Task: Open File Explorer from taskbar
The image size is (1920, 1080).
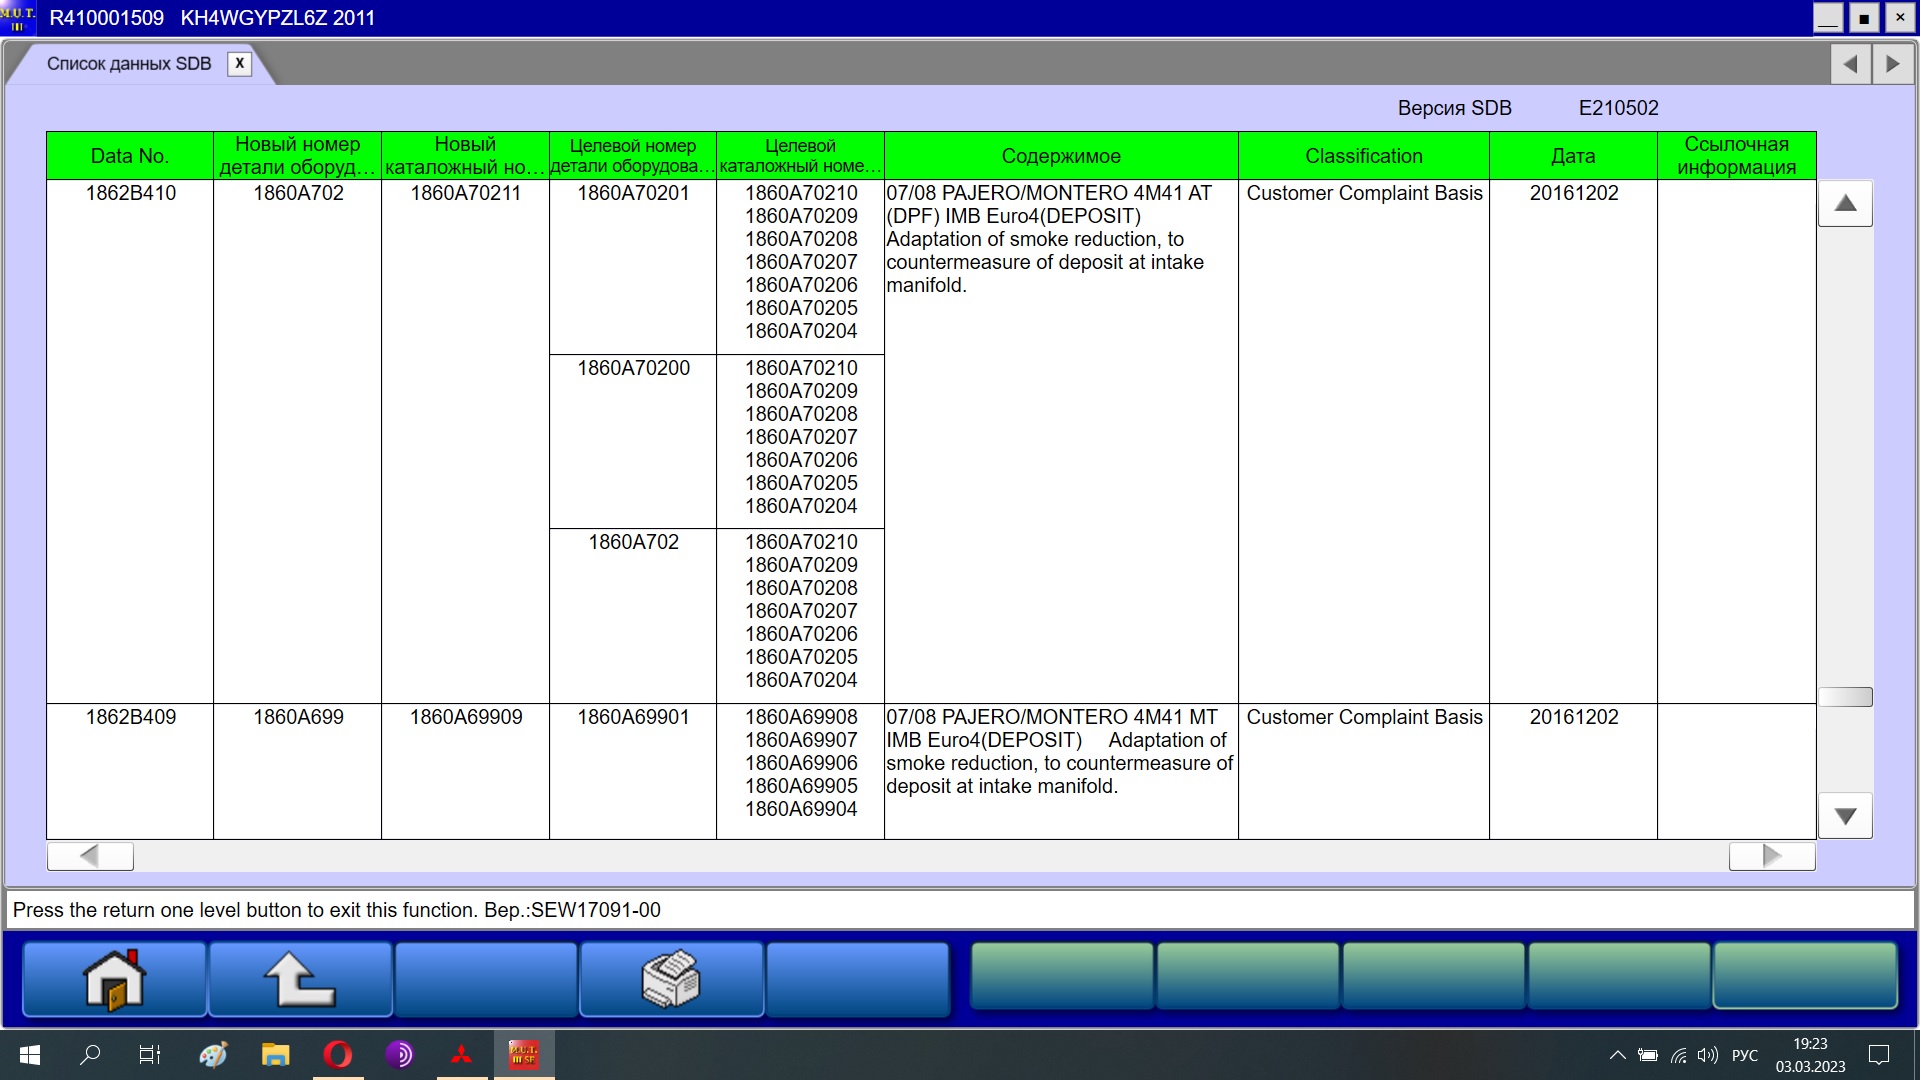Action: click(x=275, y=1054)
